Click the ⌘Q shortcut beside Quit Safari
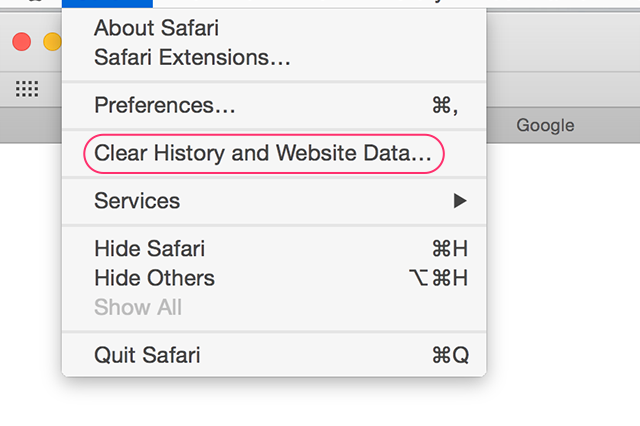The width and height of the screenshot is (640, 426). point(451,355)
